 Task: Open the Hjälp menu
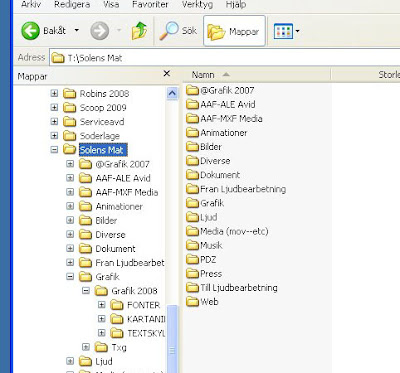point(236,4)
